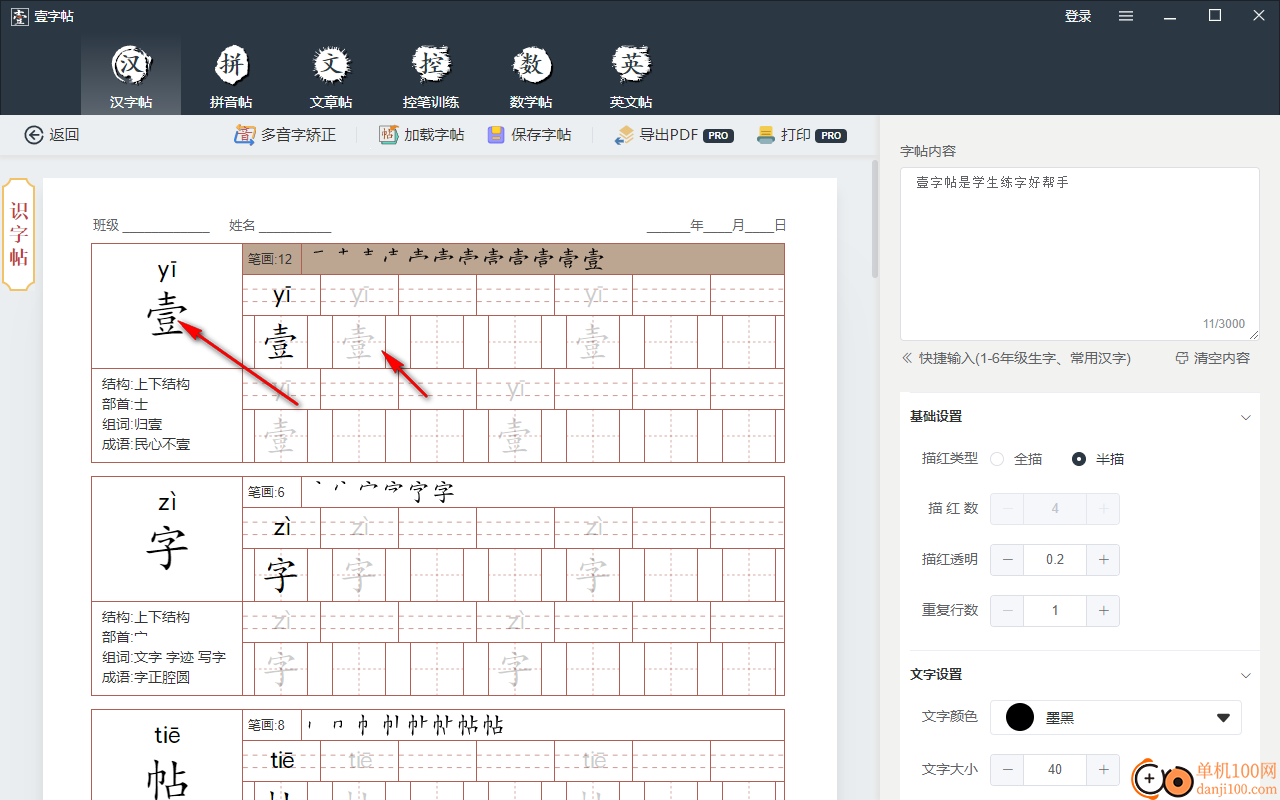Click the 壹字帖 app logo icon
The image size is (1280, 800).
coord(19,17)
